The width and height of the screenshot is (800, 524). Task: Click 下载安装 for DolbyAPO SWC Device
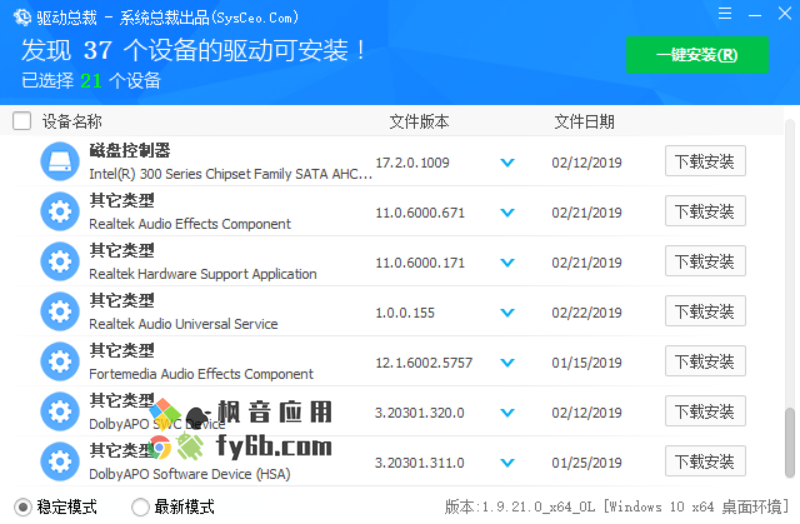[705, 411]
